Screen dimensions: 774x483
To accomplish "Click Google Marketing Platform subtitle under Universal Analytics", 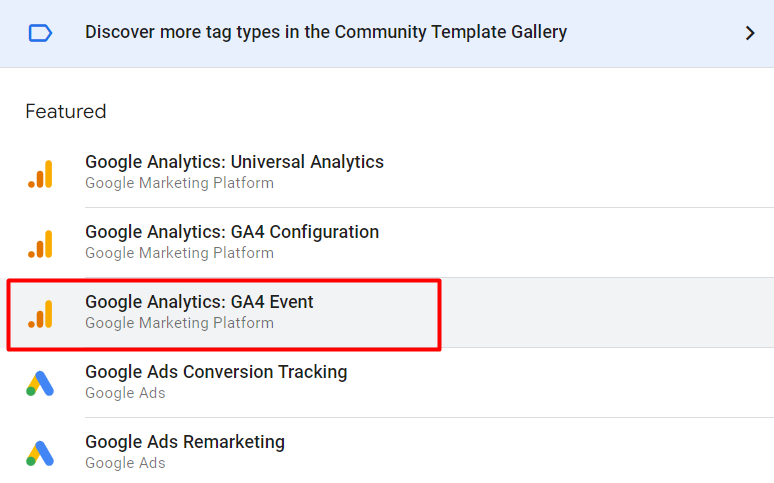I will [x=179, y=183].
